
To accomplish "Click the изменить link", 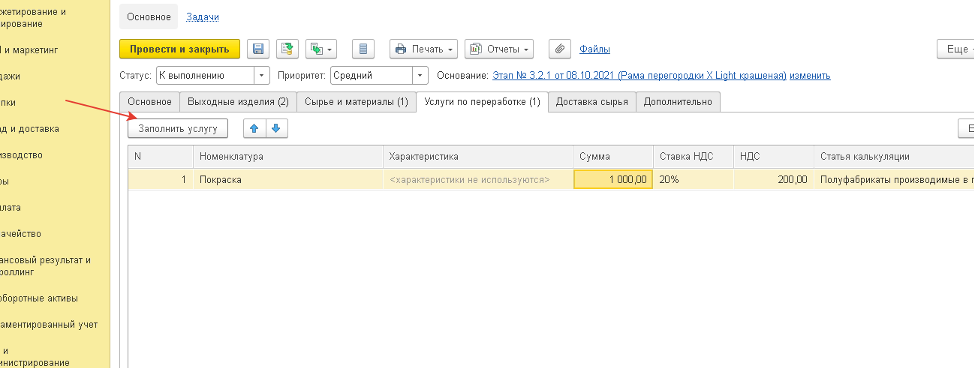I will 810,76.
